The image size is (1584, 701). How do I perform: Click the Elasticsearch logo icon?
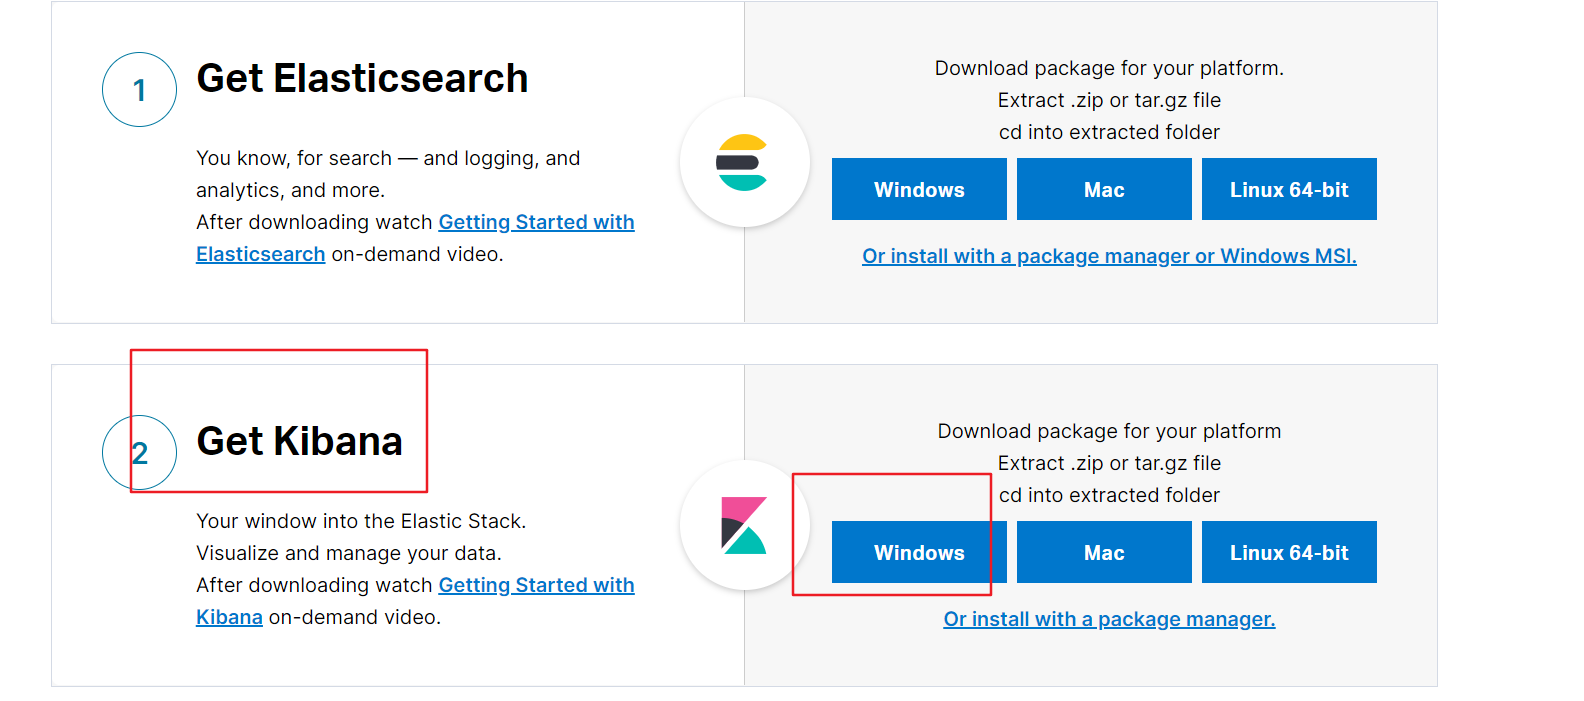(x=743, y=162)
